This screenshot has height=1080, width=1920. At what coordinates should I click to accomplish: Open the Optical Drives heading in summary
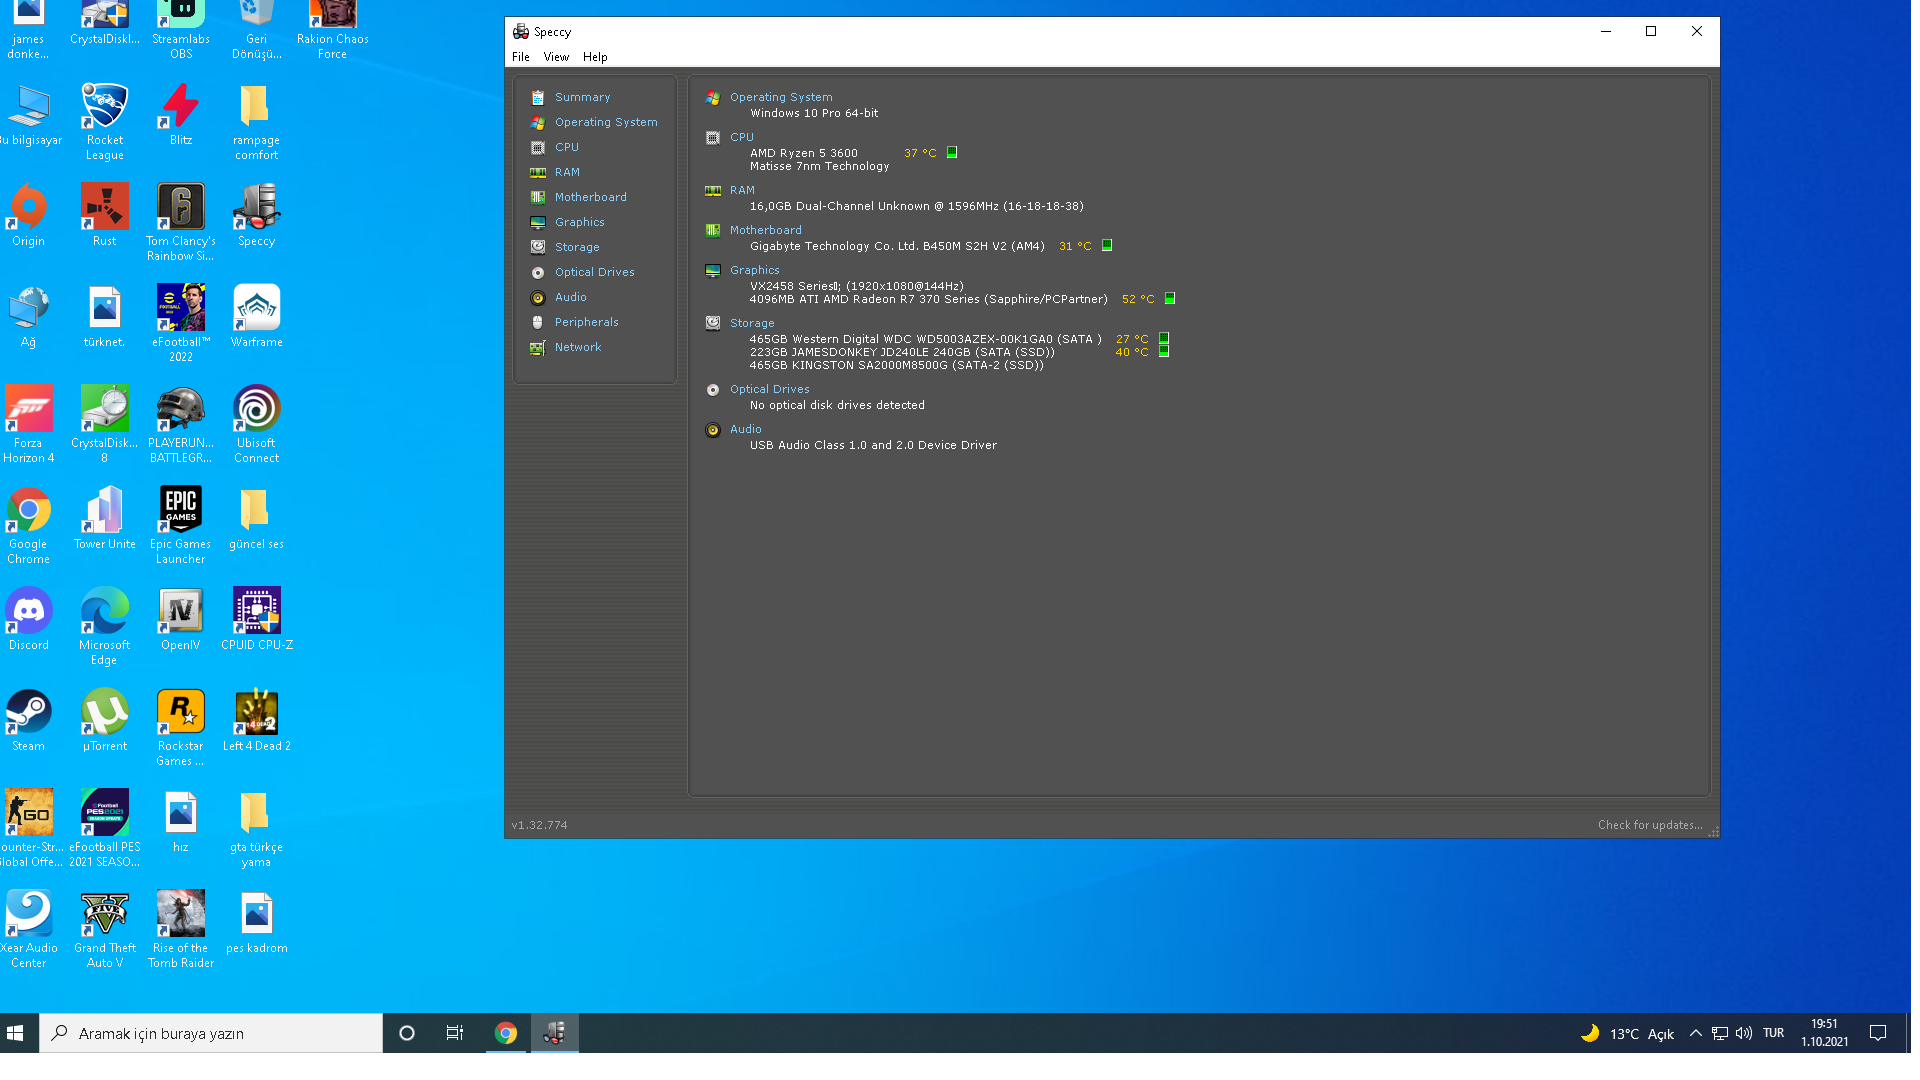(769, 389)
